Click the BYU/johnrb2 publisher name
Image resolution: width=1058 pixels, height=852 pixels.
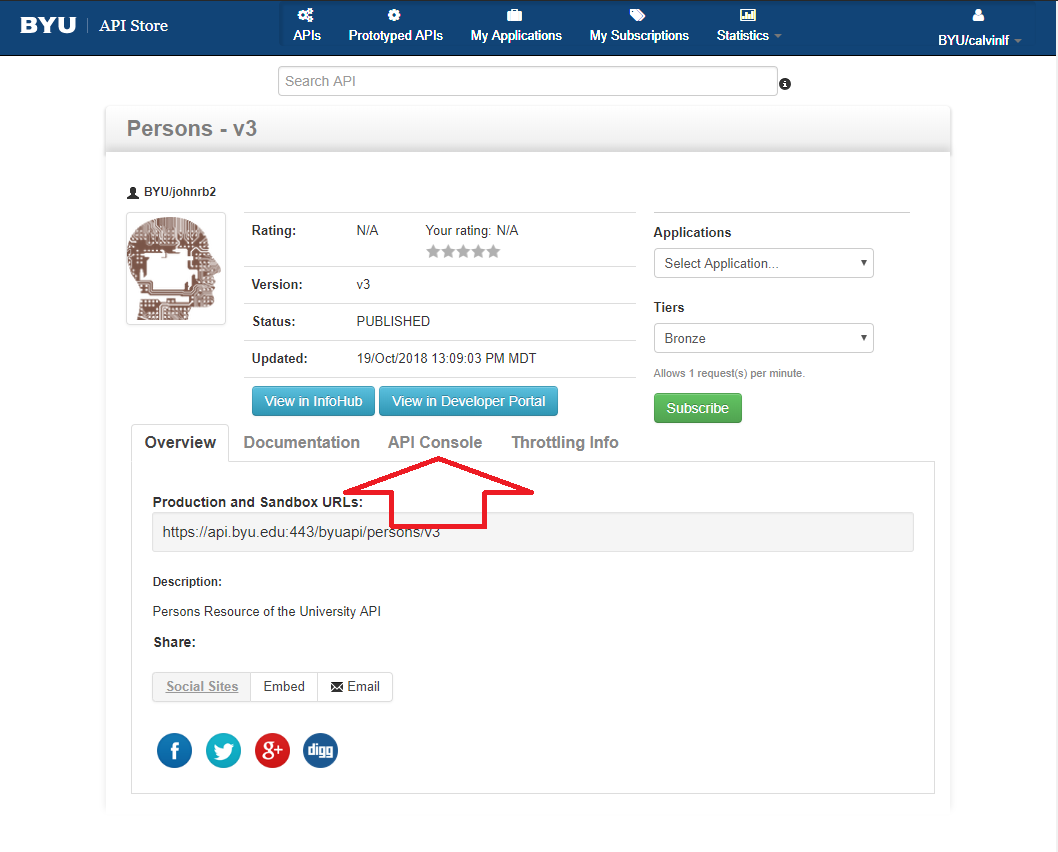point(180,192)
